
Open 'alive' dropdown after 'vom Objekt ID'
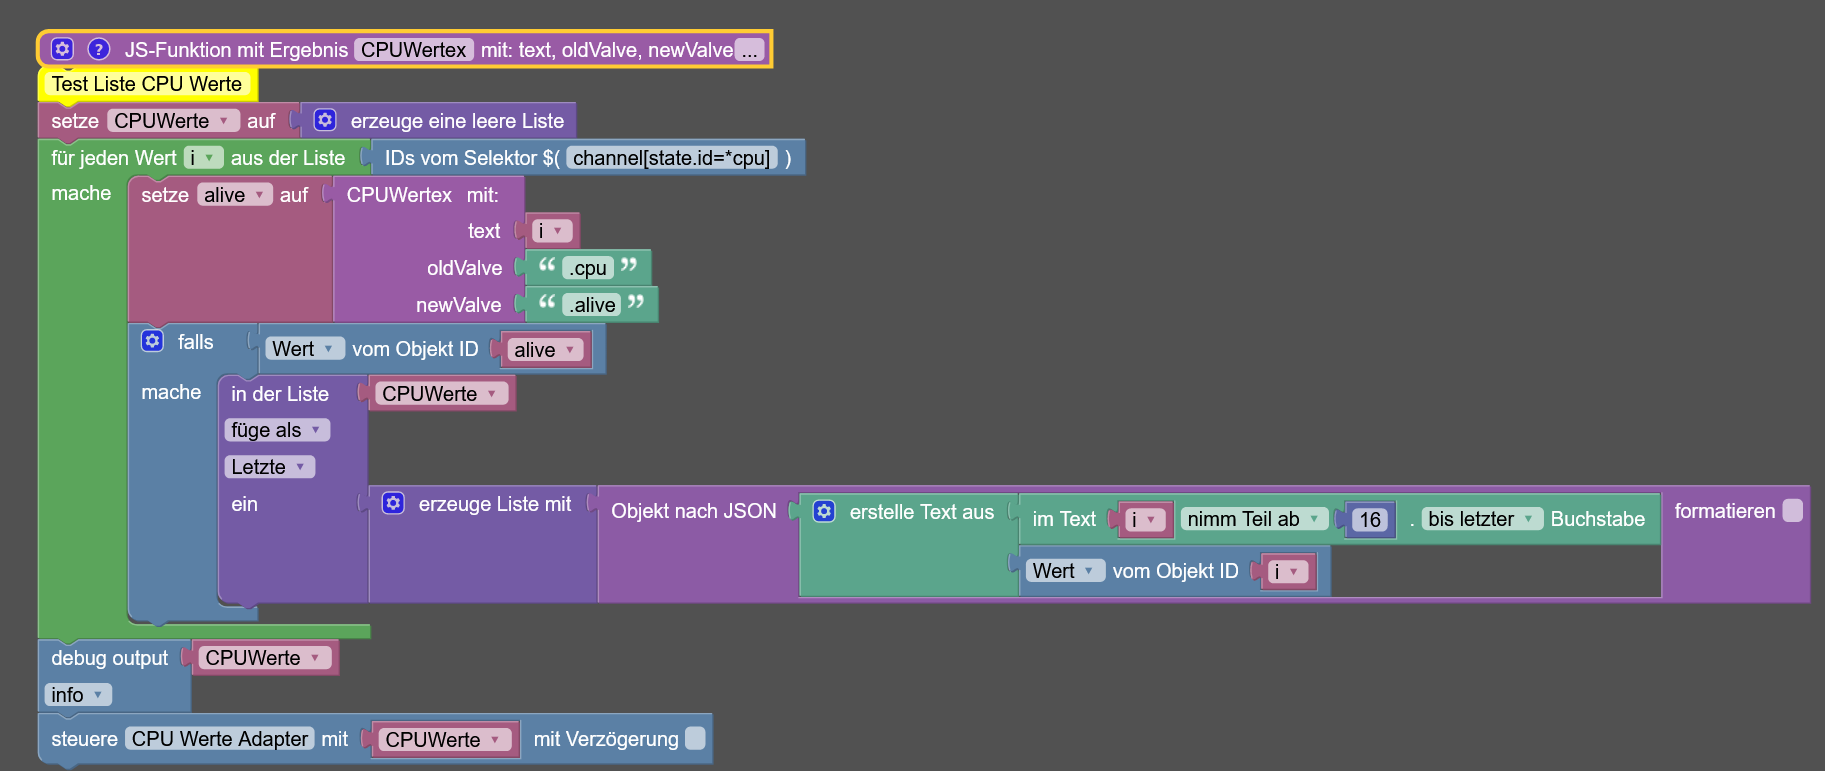(x=545, y=350)
